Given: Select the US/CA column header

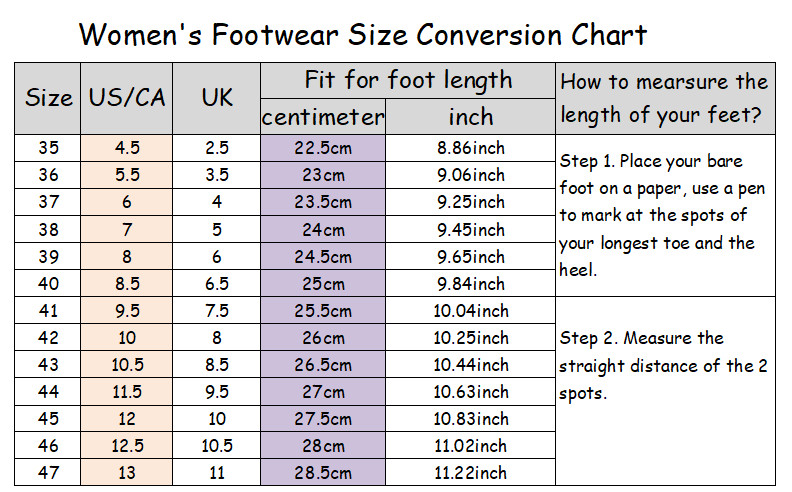Looking at the screenshot, I should (x=127, y=99).
